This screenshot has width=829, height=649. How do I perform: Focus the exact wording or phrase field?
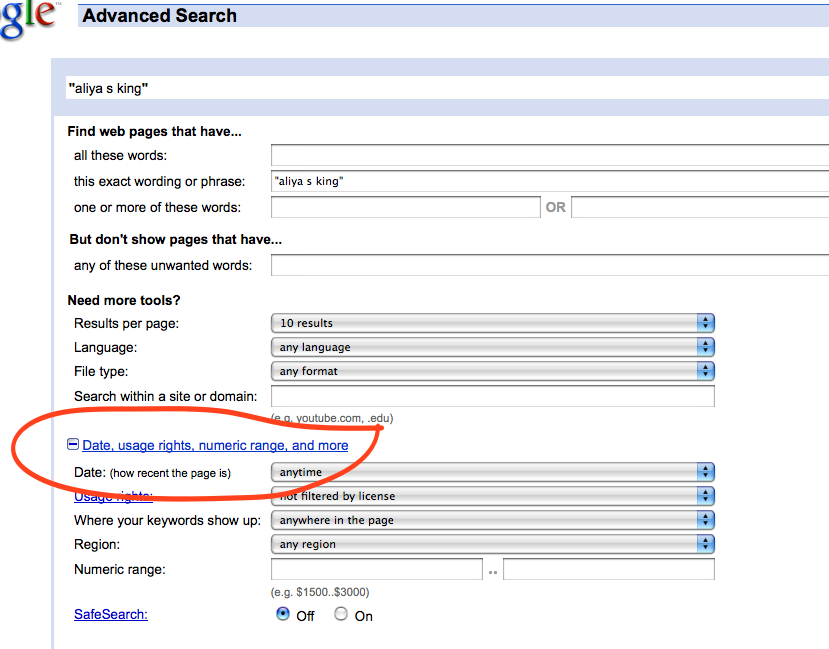(549, 181)
